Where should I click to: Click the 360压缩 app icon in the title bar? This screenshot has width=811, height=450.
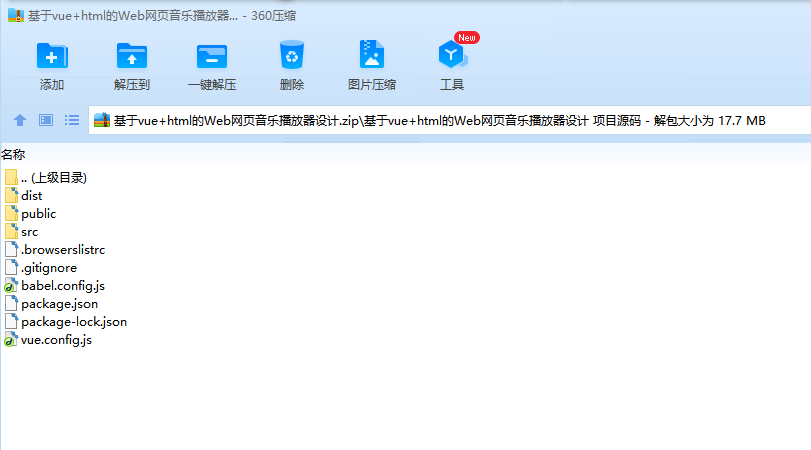16,16
